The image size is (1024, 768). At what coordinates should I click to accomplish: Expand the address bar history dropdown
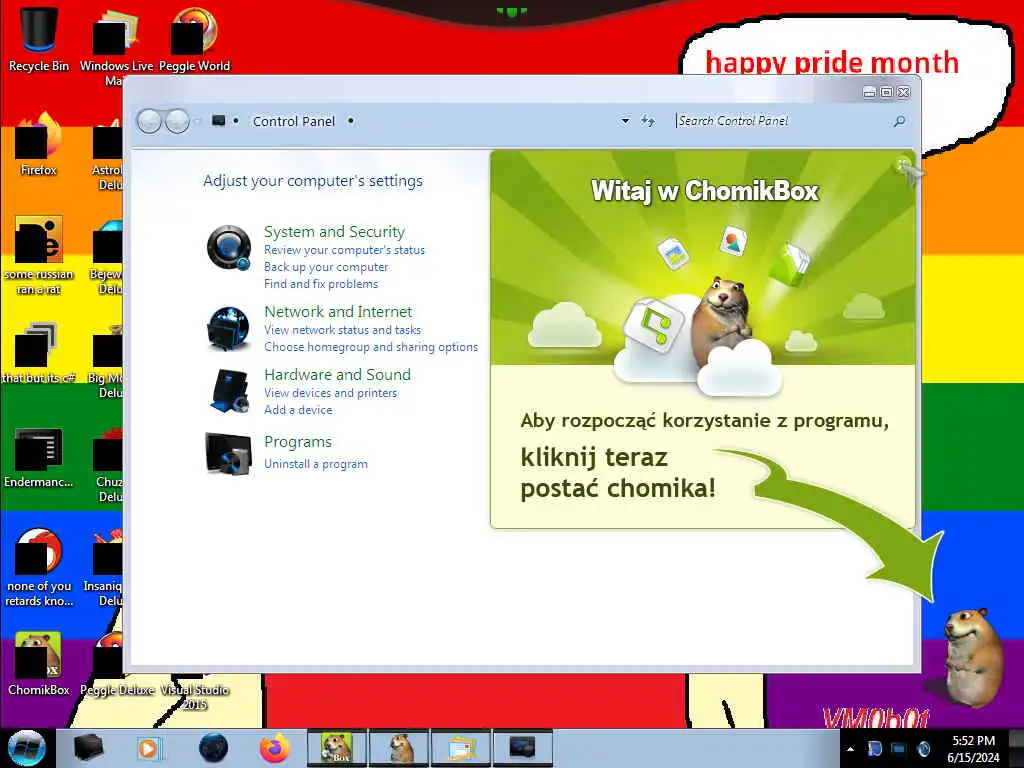tap(625, 121)
